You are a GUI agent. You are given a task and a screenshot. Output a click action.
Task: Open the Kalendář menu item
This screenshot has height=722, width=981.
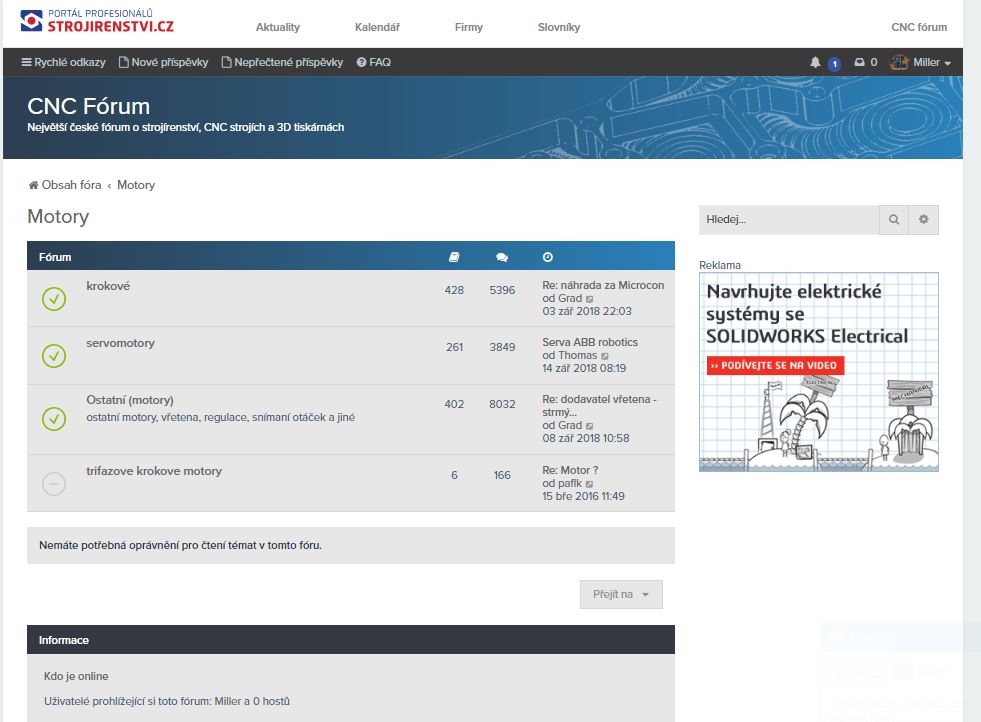(377, 27)
